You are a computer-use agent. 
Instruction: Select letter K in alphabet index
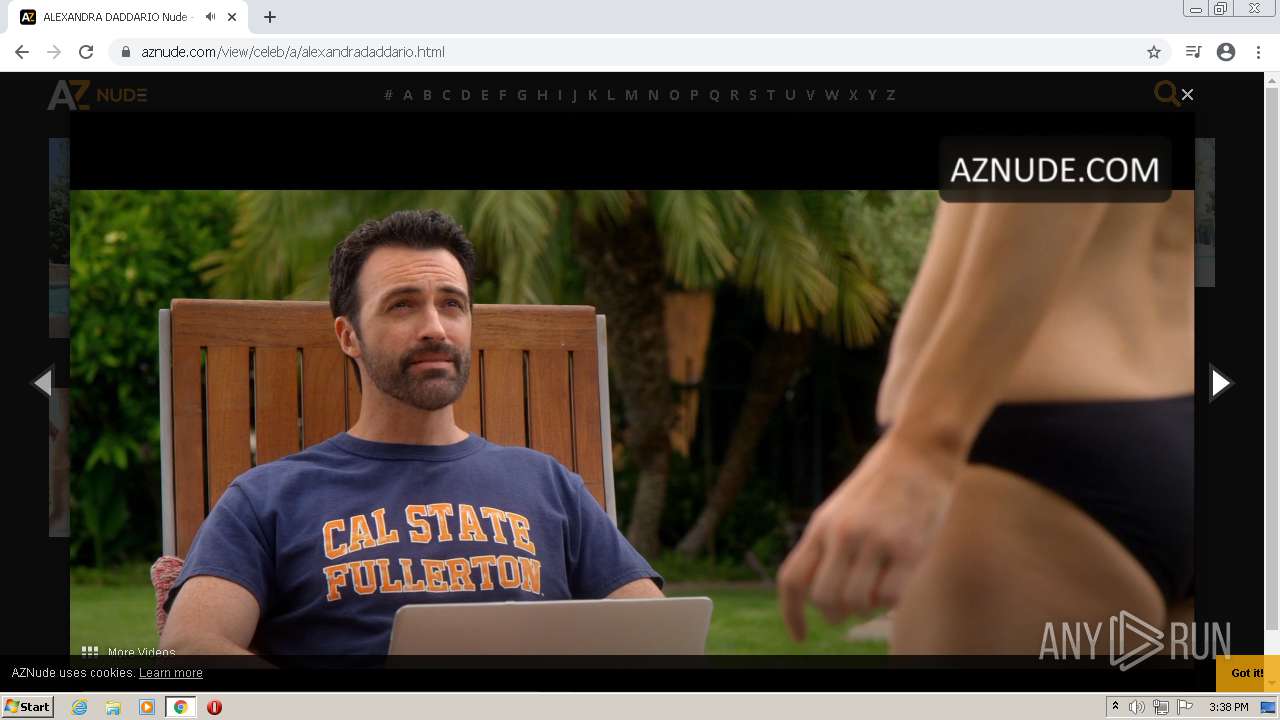(592, 95)
